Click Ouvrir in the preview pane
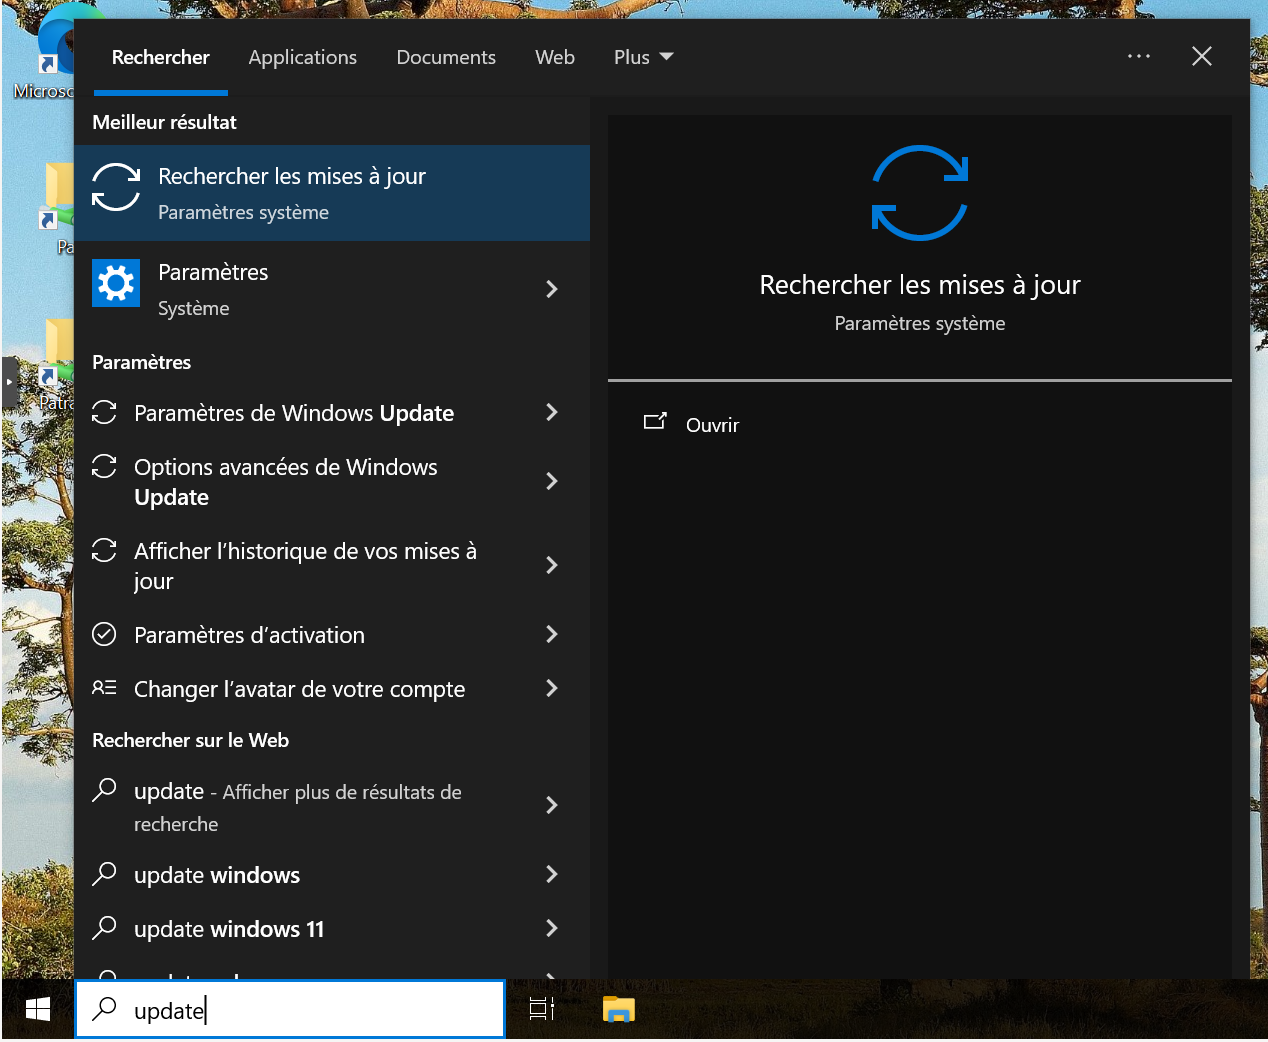The width and height of the screenshot is (1268, 1042). click(712, 425)
